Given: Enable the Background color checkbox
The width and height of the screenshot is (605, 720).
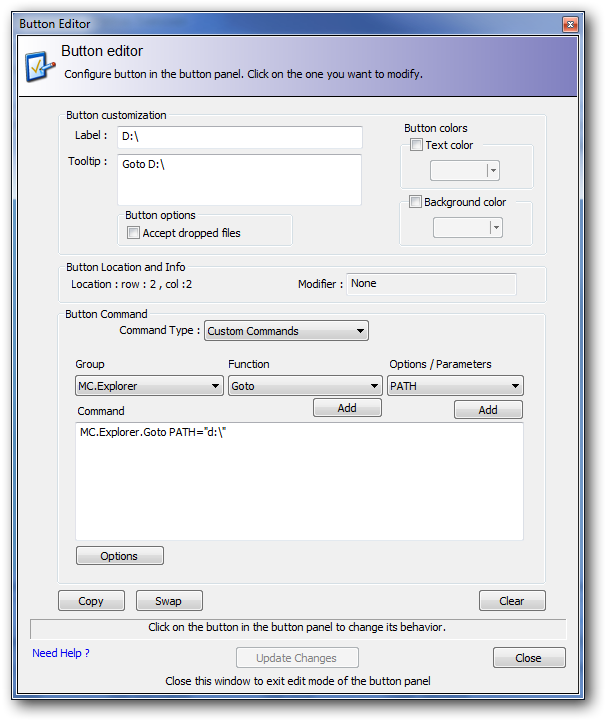Looking at the screenshot, I should point(415,202).
